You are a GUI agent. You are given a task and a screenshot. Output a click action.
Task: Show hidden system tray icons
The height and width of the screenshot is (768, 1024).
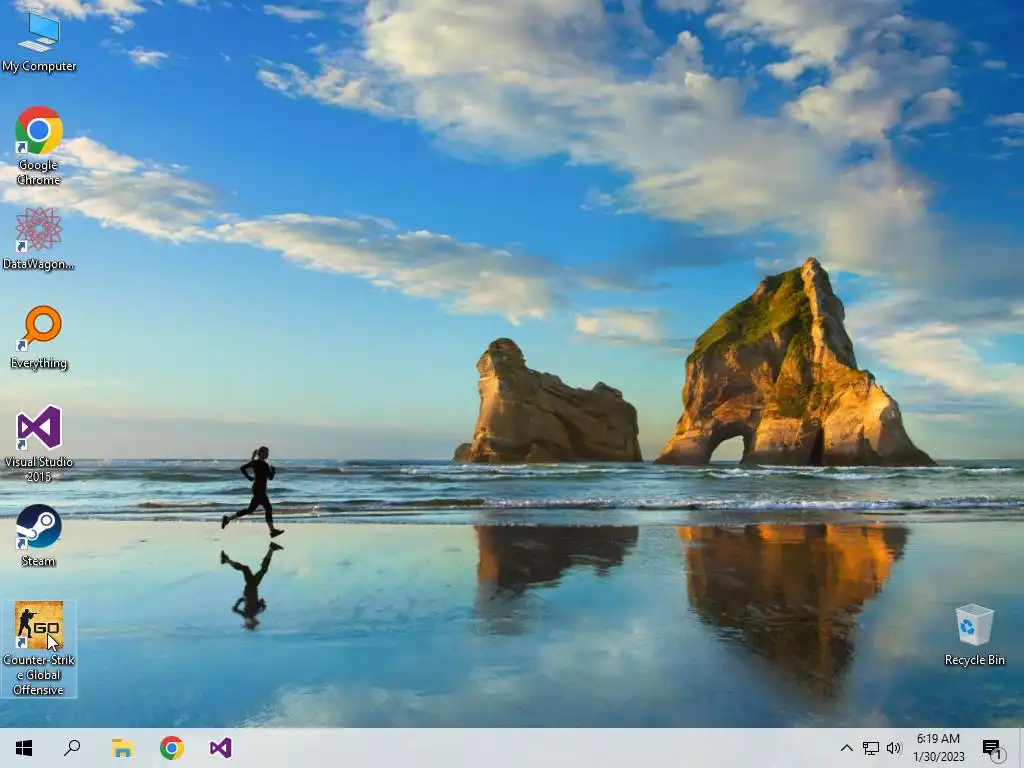tap(846, 748)
